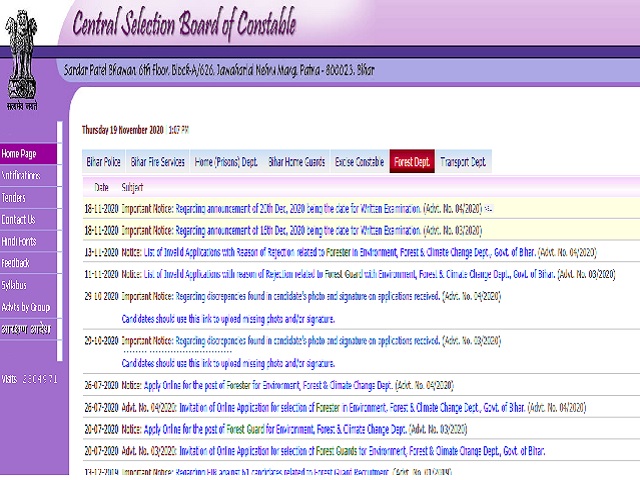This screenshot has height=480, width=640.
Task: Go to Tenders in sidebar
Action: point(13,198)
